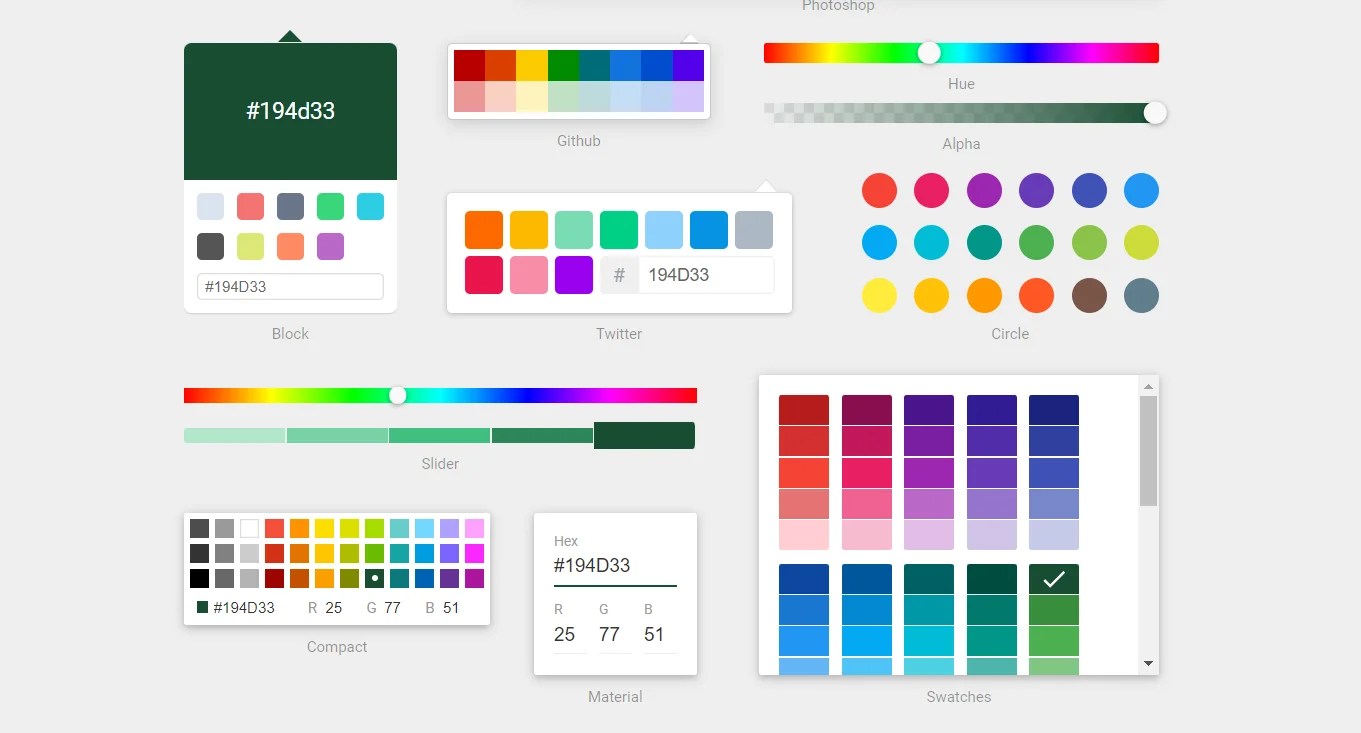Viewport: 1361px width, 733px height.
Task: Pick the teal circle in Circle picker
Action: click(x=984, y=242)
